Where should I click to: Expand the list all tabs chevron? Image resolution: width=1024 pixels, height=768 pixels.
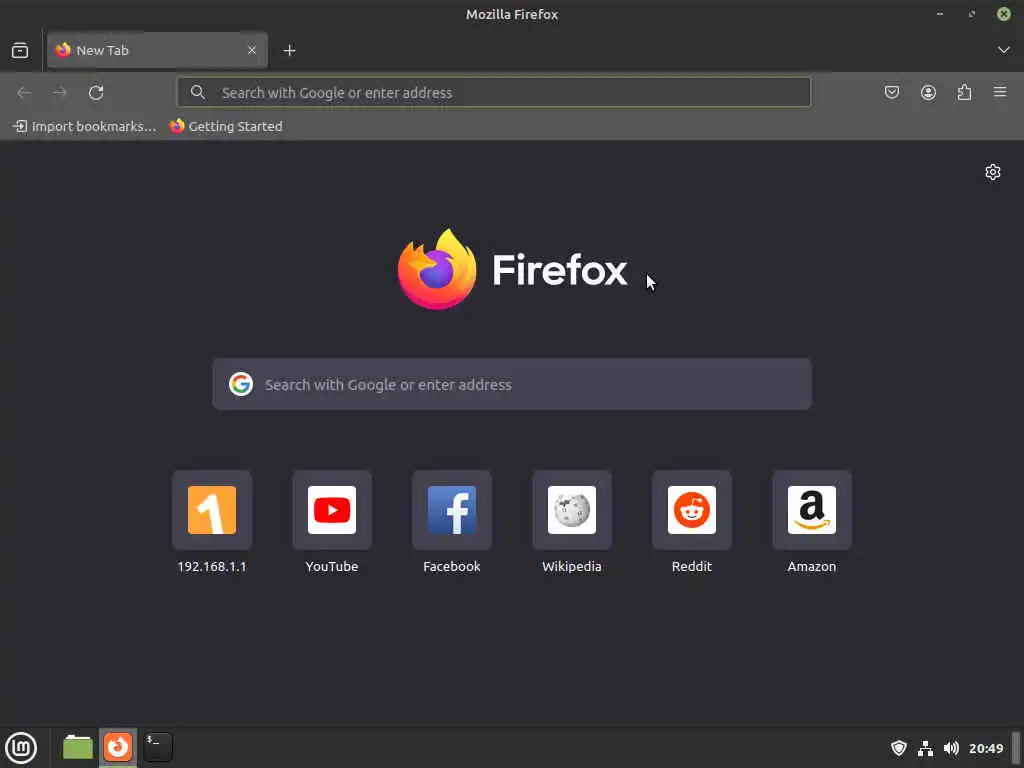(1004, 50)
